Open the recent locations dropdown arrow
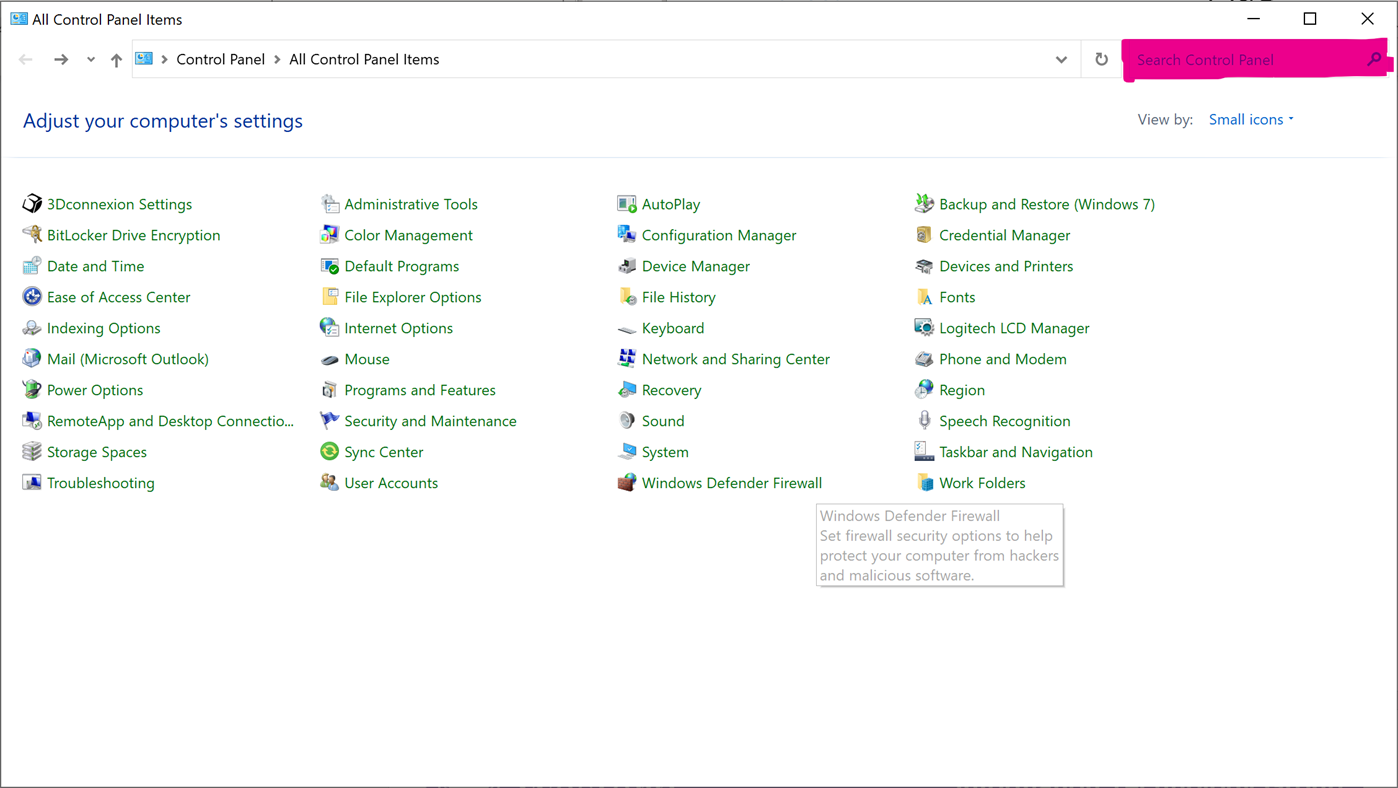This screenshot has width=1398, height=788. (x=90, y=60)
